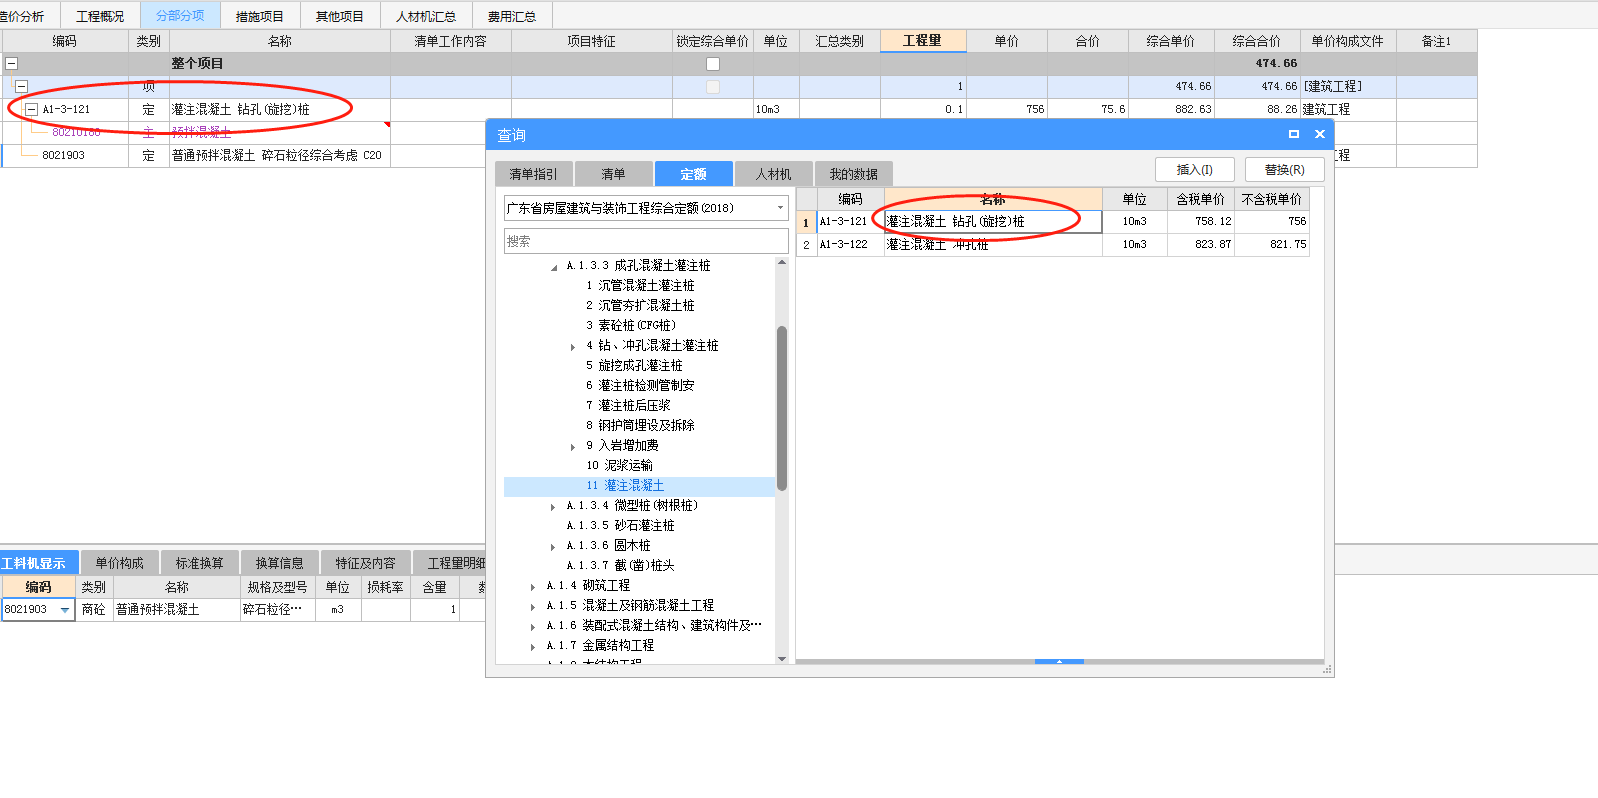Image resolution: width=1598 pixels, height=798 pixels.
Task: Expand the 入岩增加费 tree node
Action: (574, 446)
